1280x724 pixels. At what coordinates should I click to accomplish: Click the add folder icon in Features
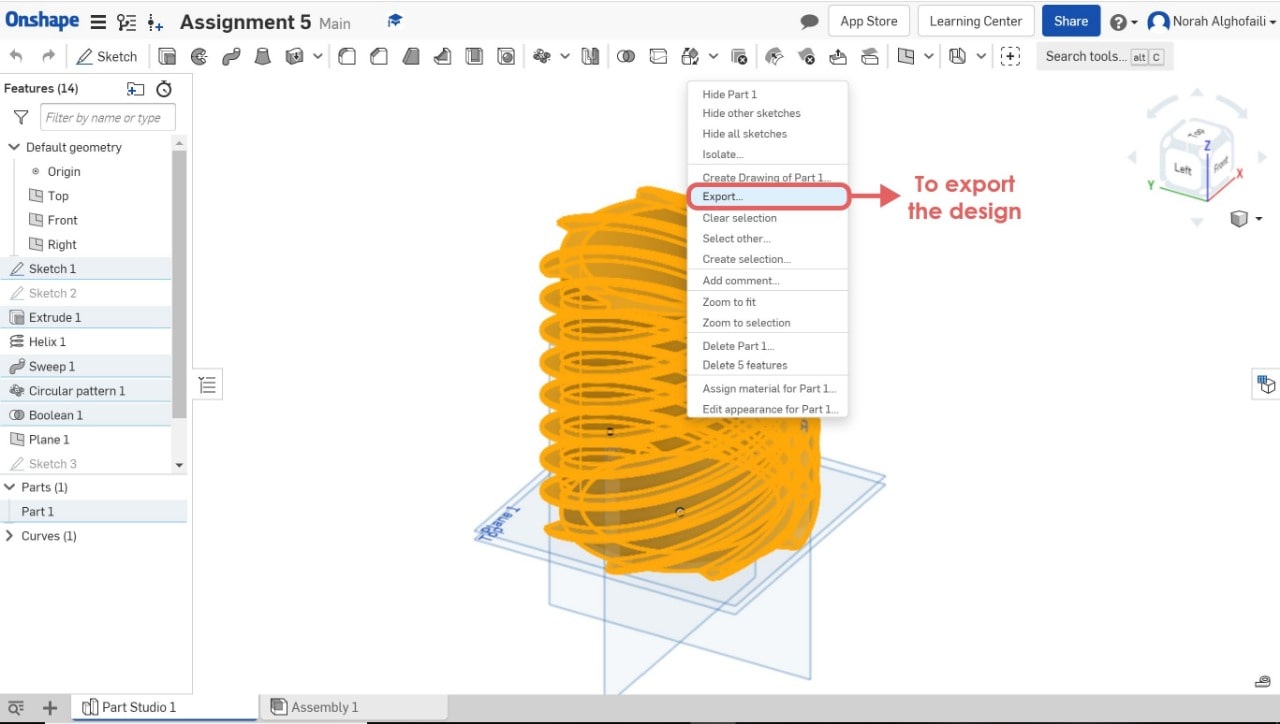coord(135,89)
